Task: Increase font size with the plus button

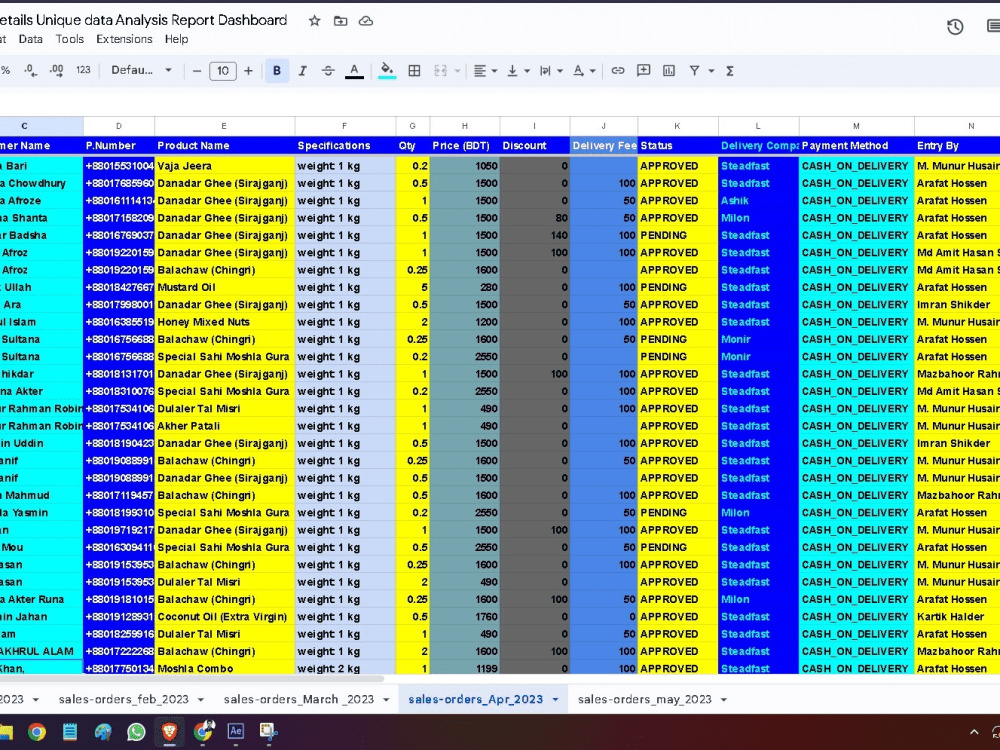Action: coord(247,70)
